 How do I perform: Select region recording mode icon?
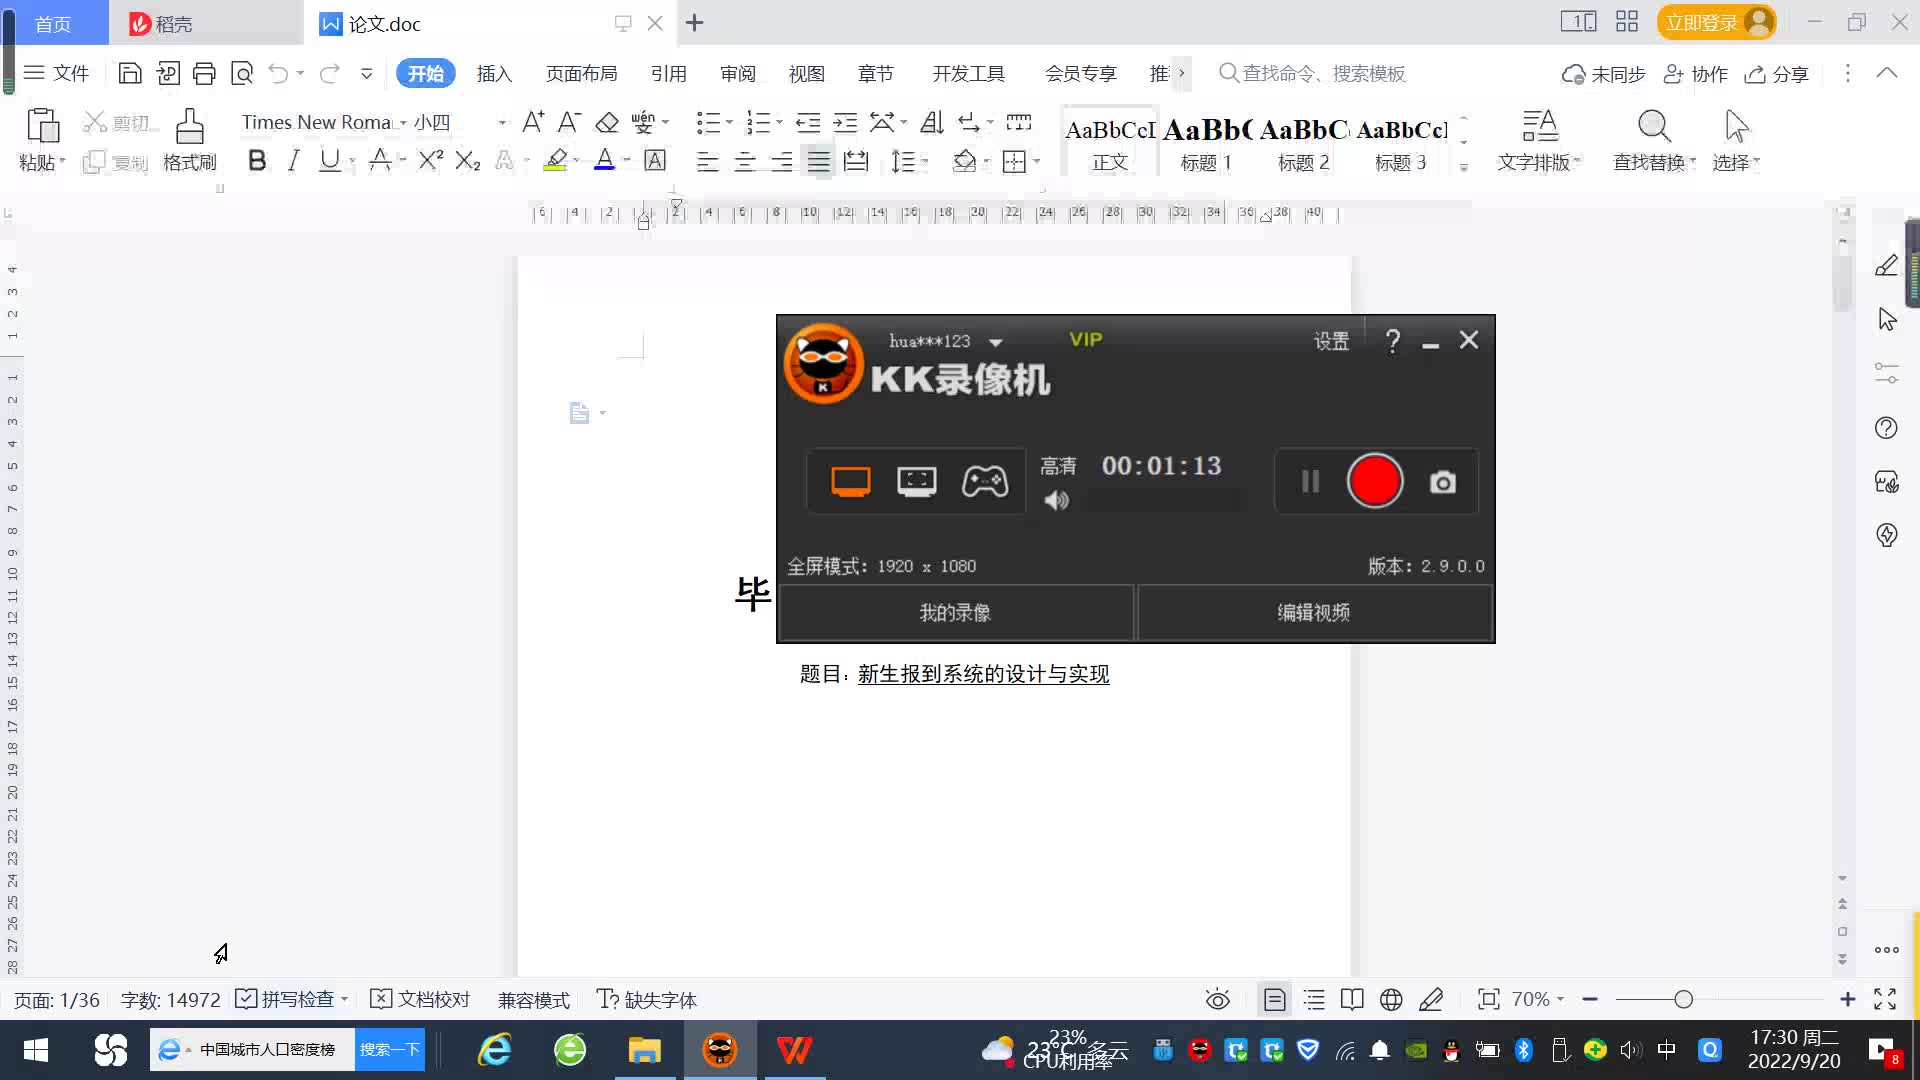[x=916, y=482]
